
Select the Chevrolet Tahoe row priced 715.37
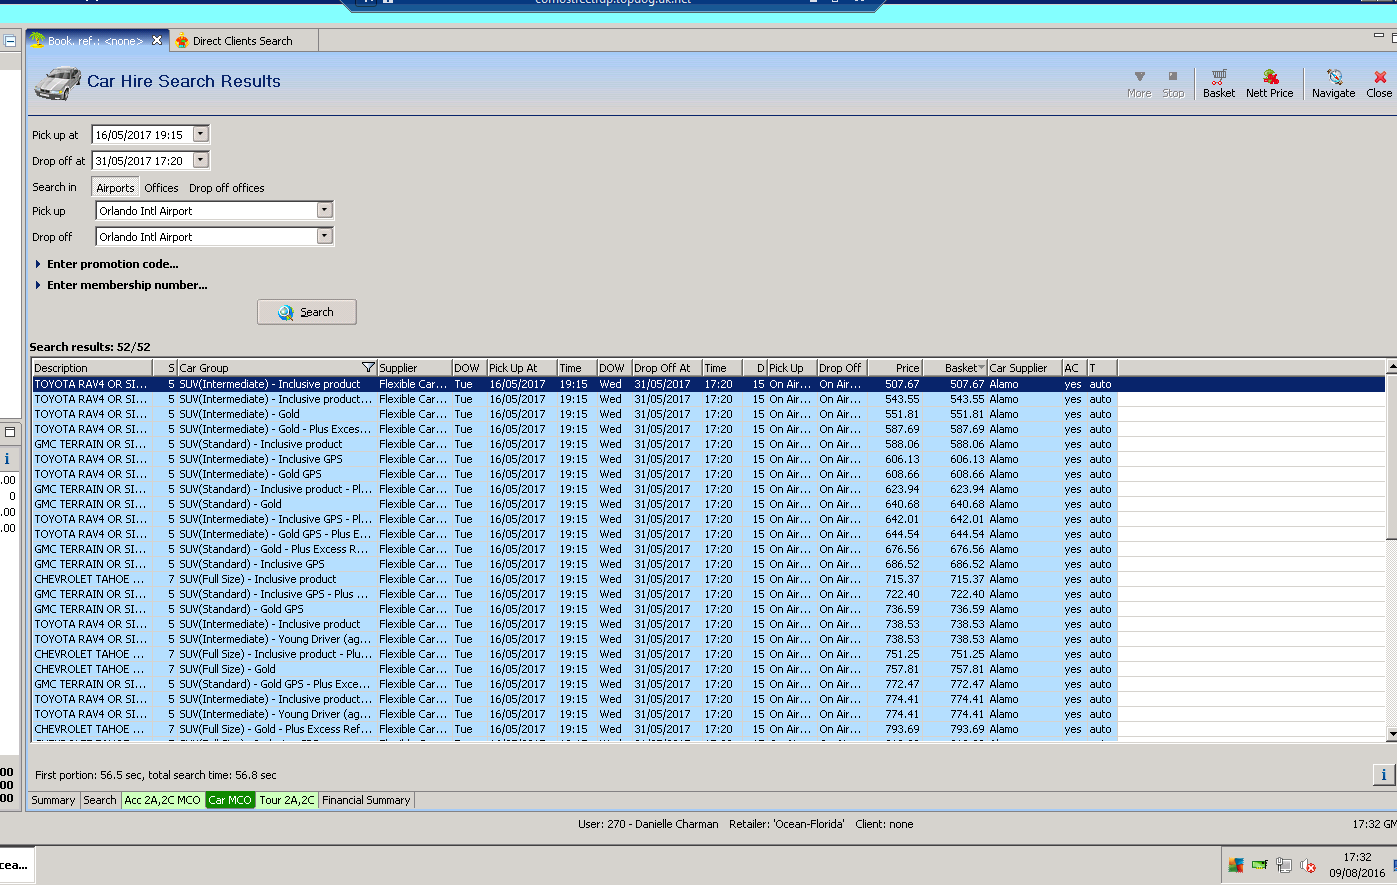(709, 579)
